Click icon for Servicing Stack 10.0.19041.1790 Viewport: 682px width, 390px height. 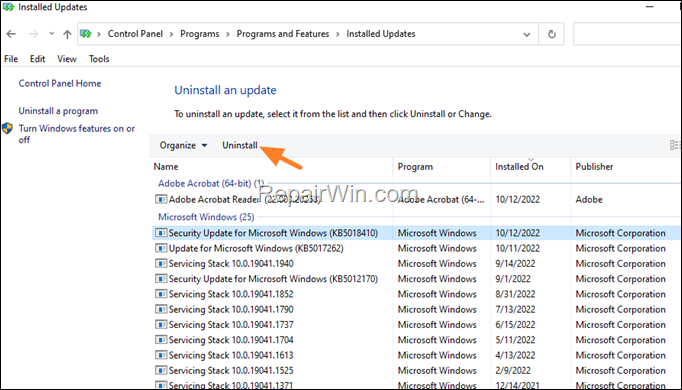coord(161,309)
